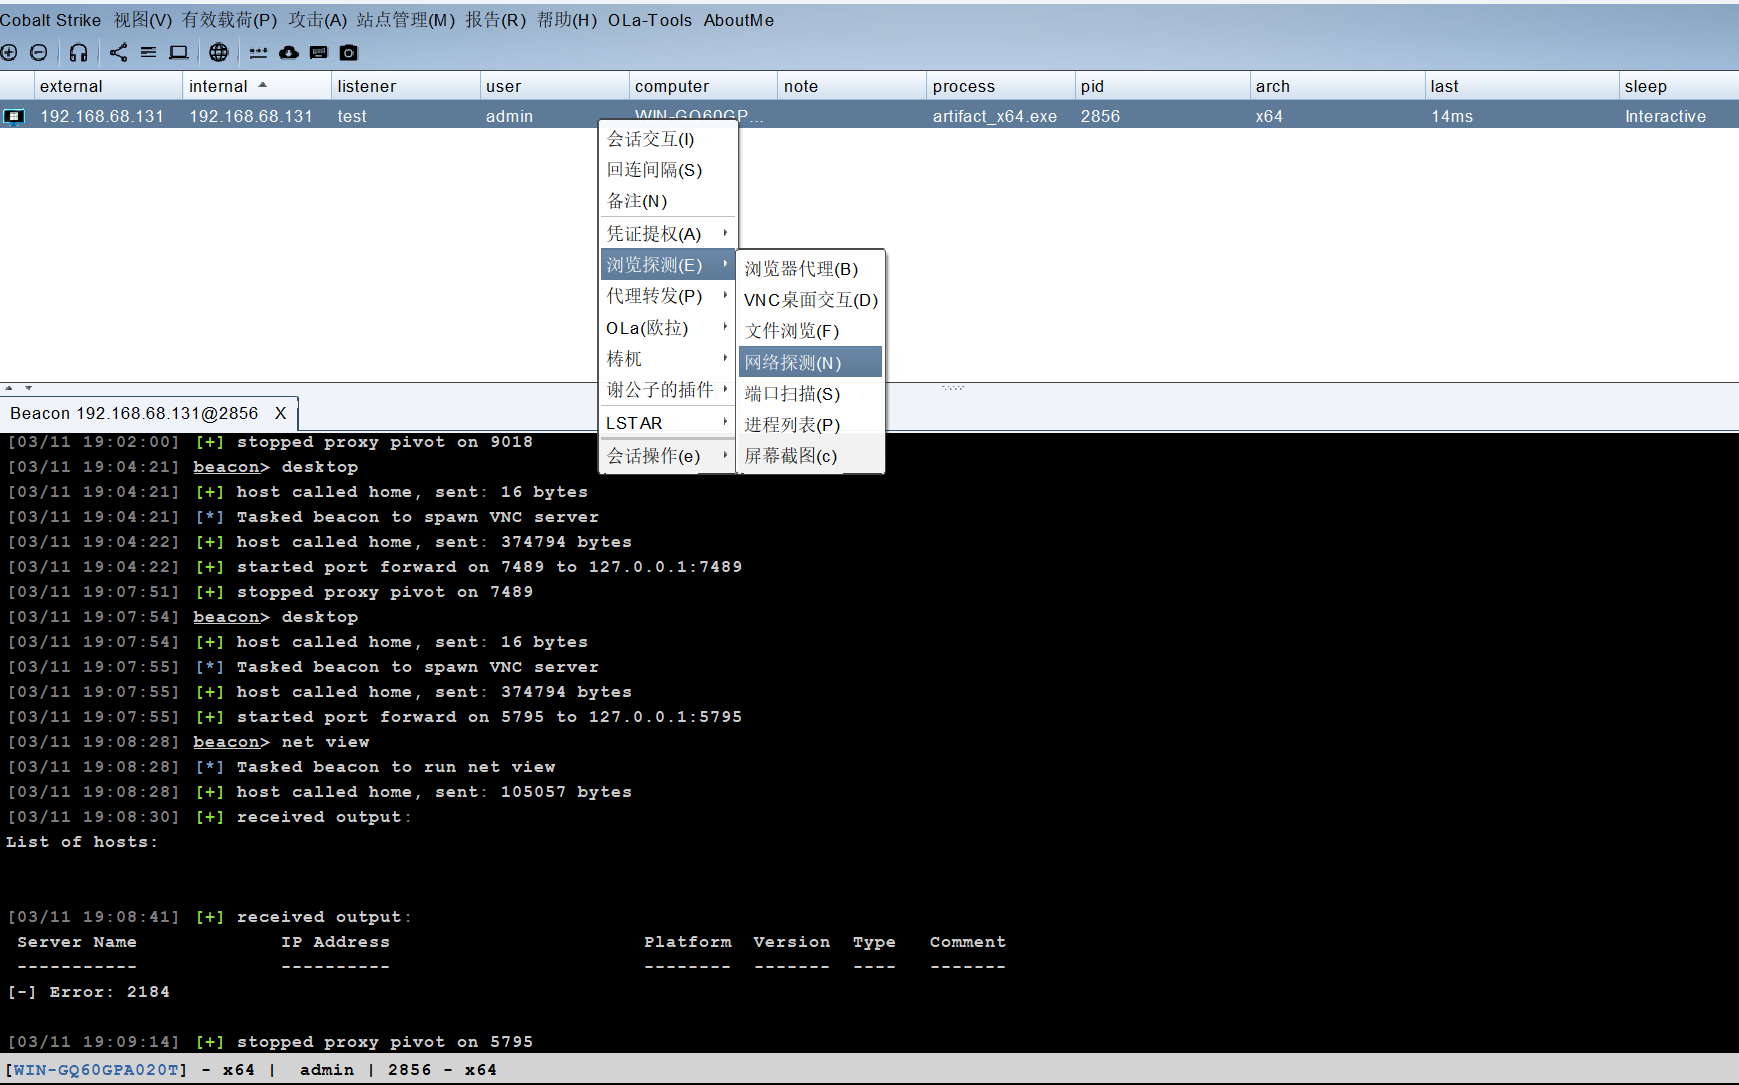Expand the LSTAR submenu
1739x1085 pixels.
point(668,423)
